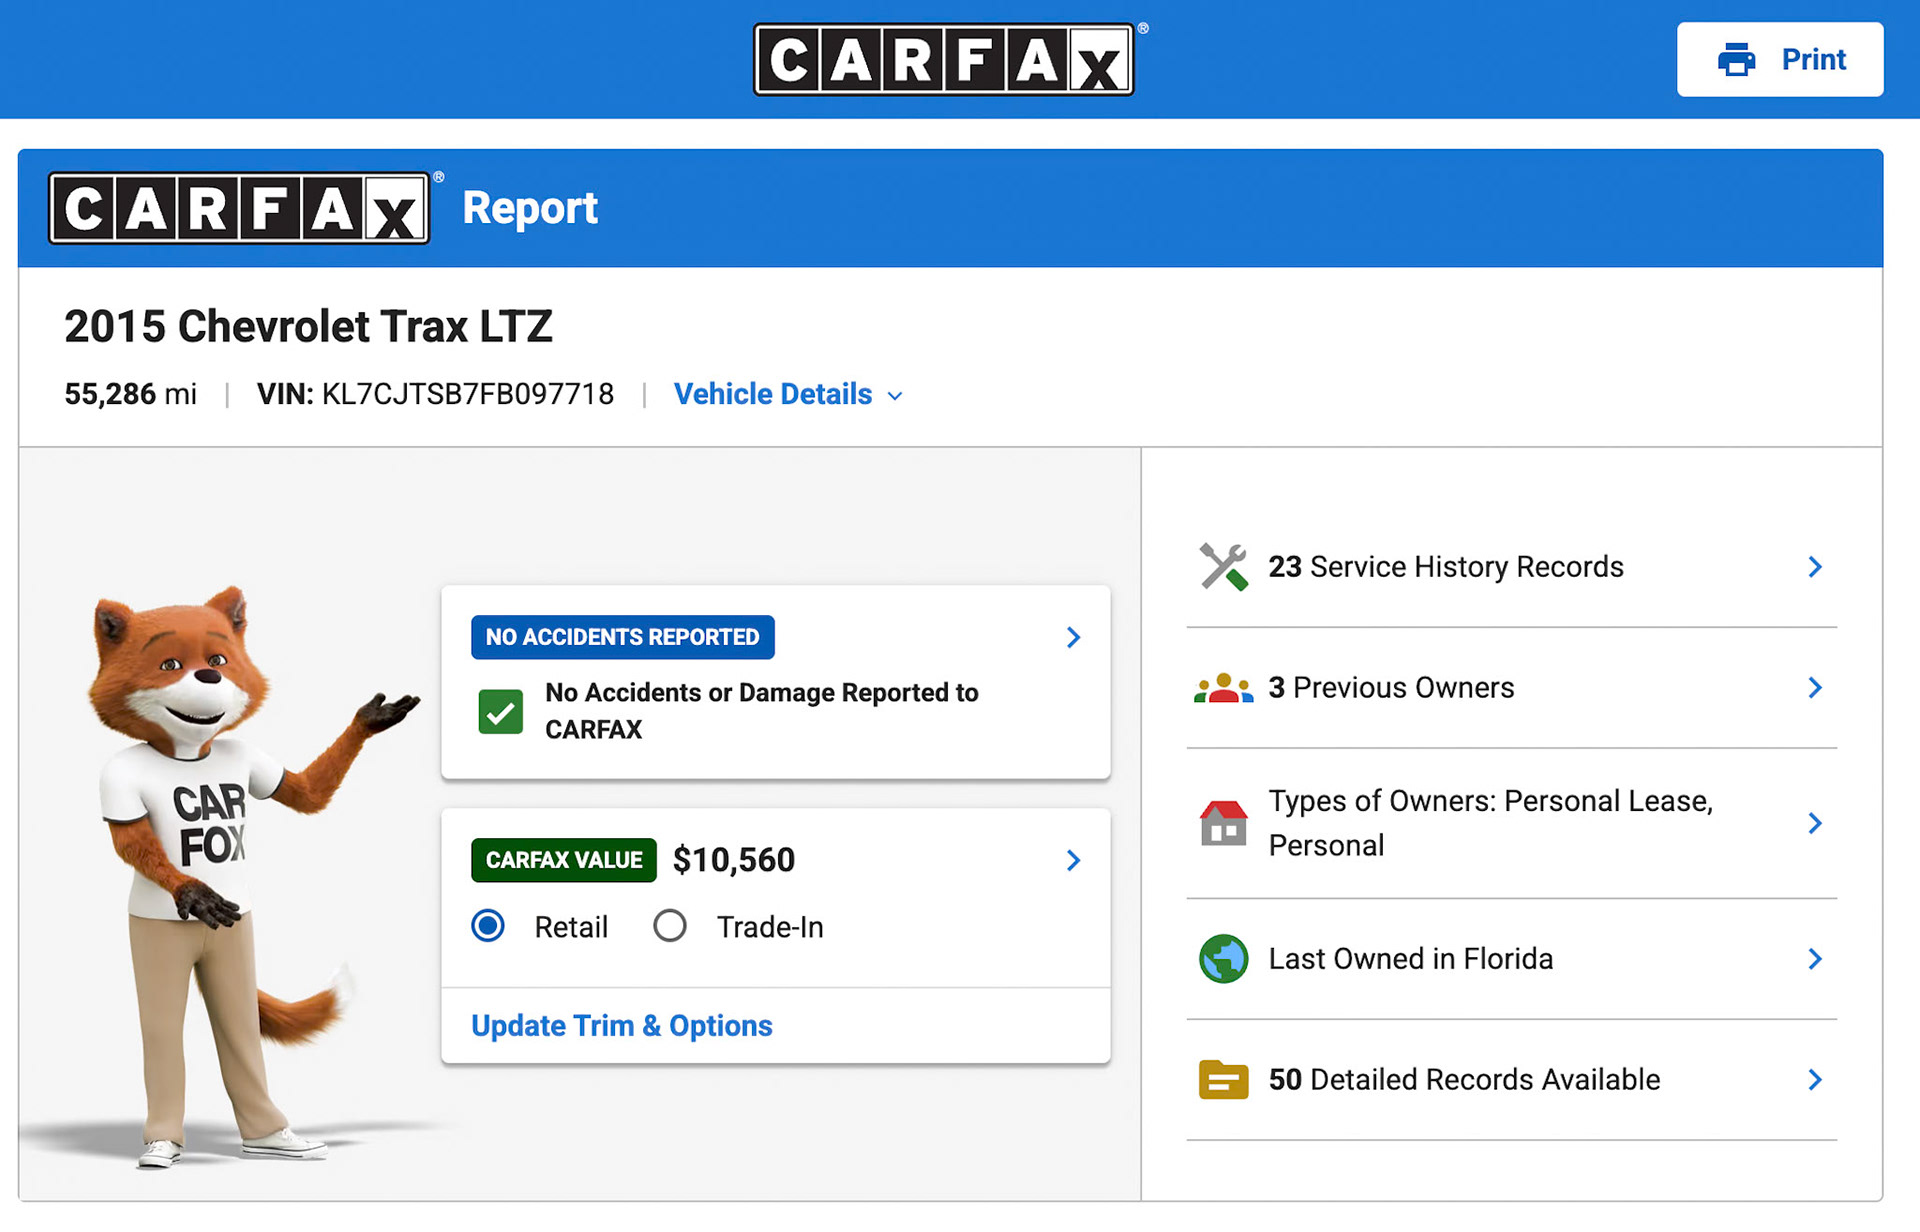Viewport: 1920px width, 1232px height.
Task: Click No Accidents or Damage Reported to CARFAX text
Action: pos(761,711)
